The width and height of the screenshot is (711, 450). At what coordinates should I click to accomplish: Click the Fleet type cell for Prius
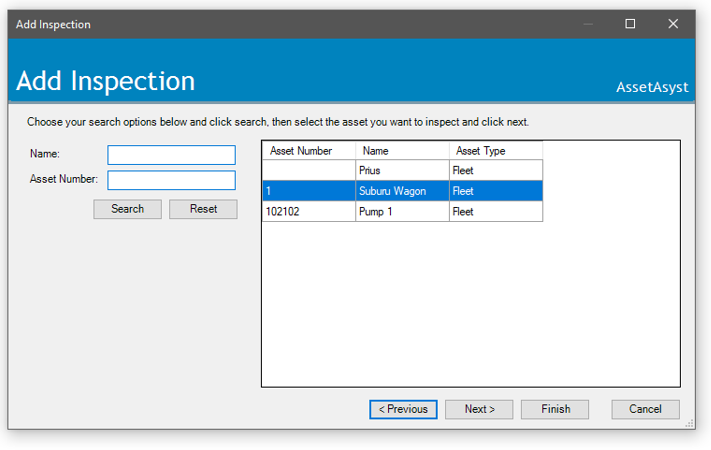click(495, 171)
